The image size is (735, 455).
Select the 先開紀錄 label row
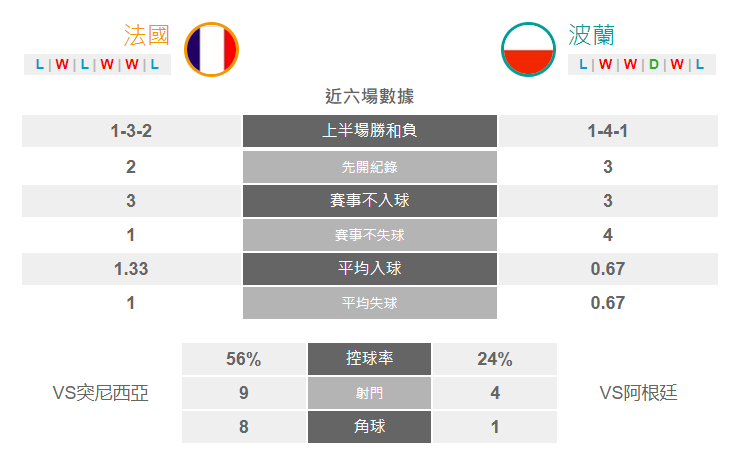tap(370, 167)
